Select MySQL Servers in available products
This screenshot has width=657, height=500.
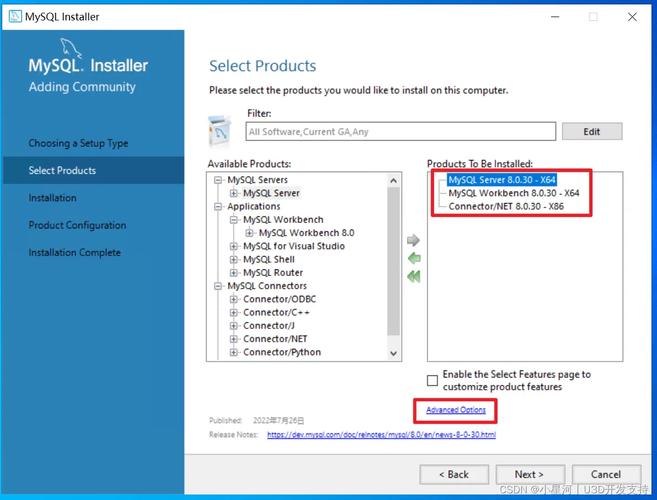[x=257, y=180]
